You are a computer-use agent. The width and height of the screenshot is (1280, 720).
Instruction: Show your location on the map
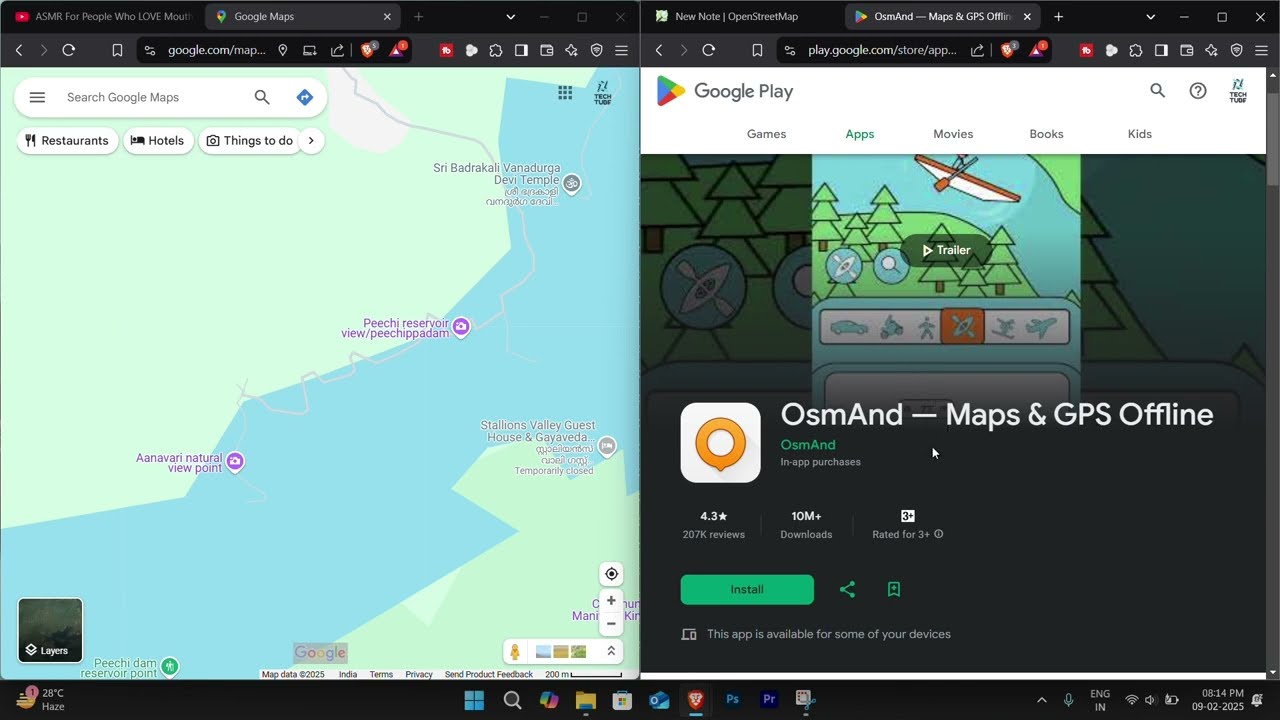611,574
